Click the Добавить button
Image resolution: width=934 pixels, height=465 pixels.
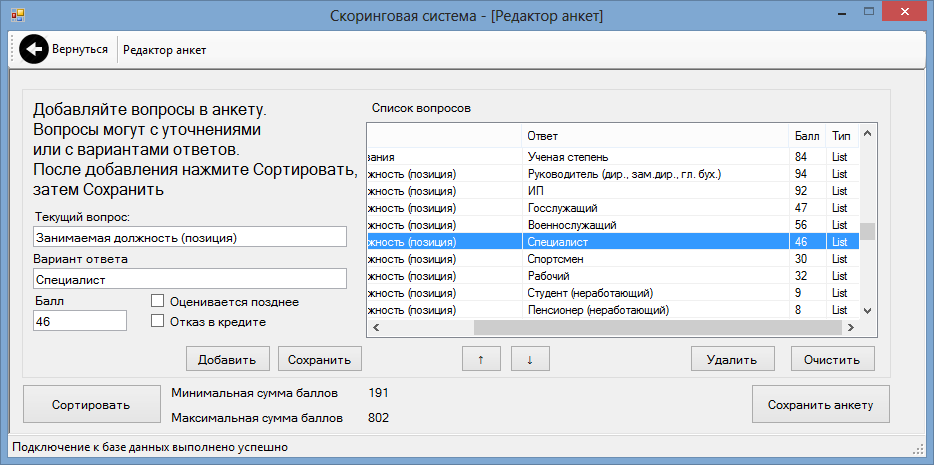point(228,359)
